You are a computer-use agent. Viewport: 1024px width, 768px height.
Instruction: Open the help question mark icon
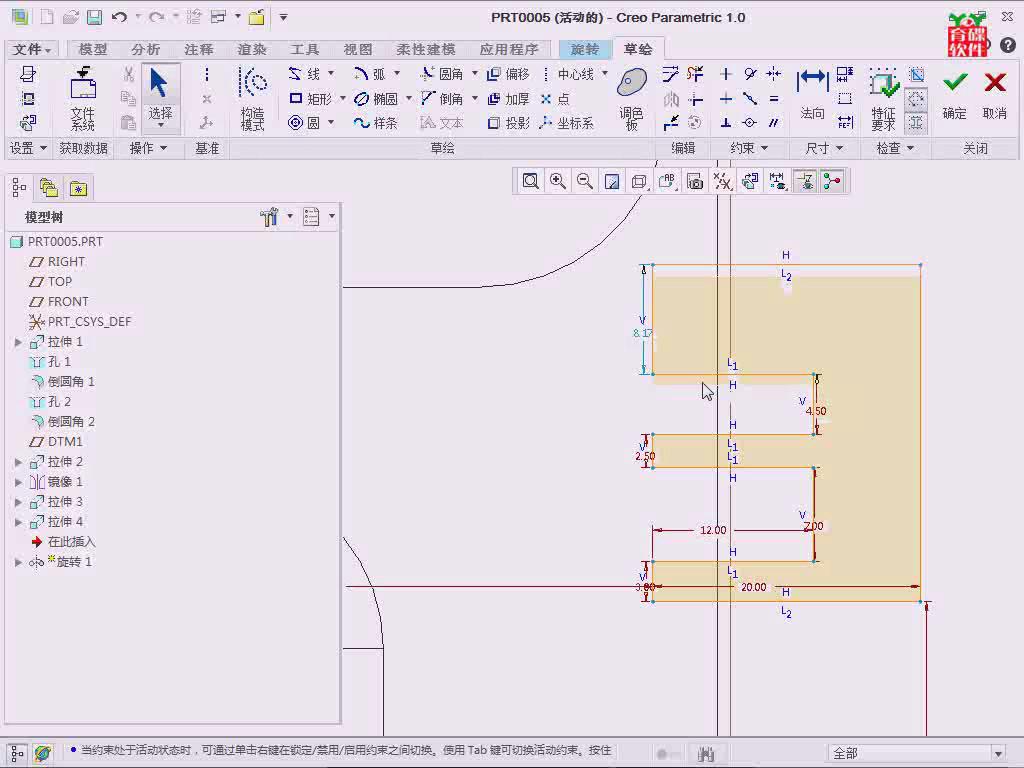[x=1008, y=44]
